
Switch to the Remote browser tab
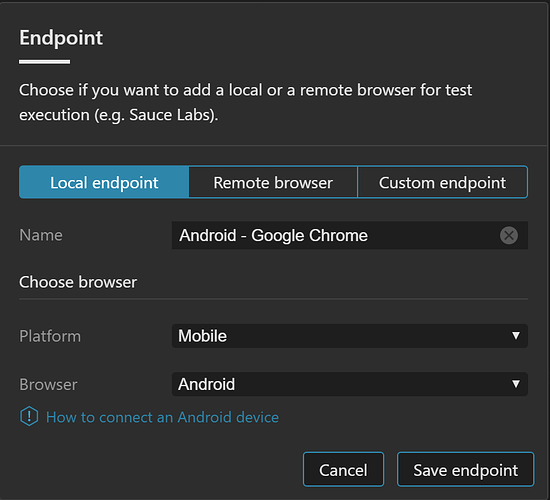click(x=273, y=182)
